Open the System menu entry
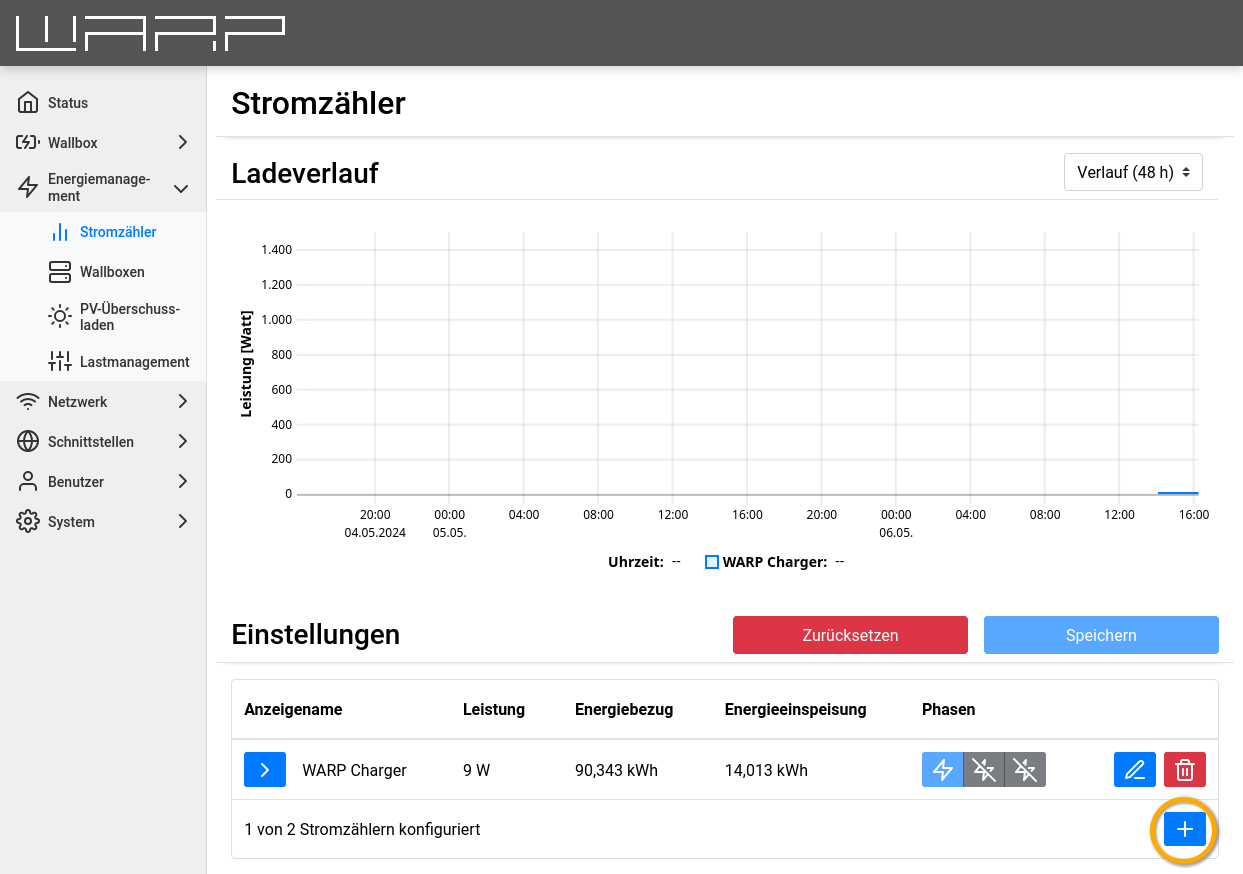 click(71, 521)
